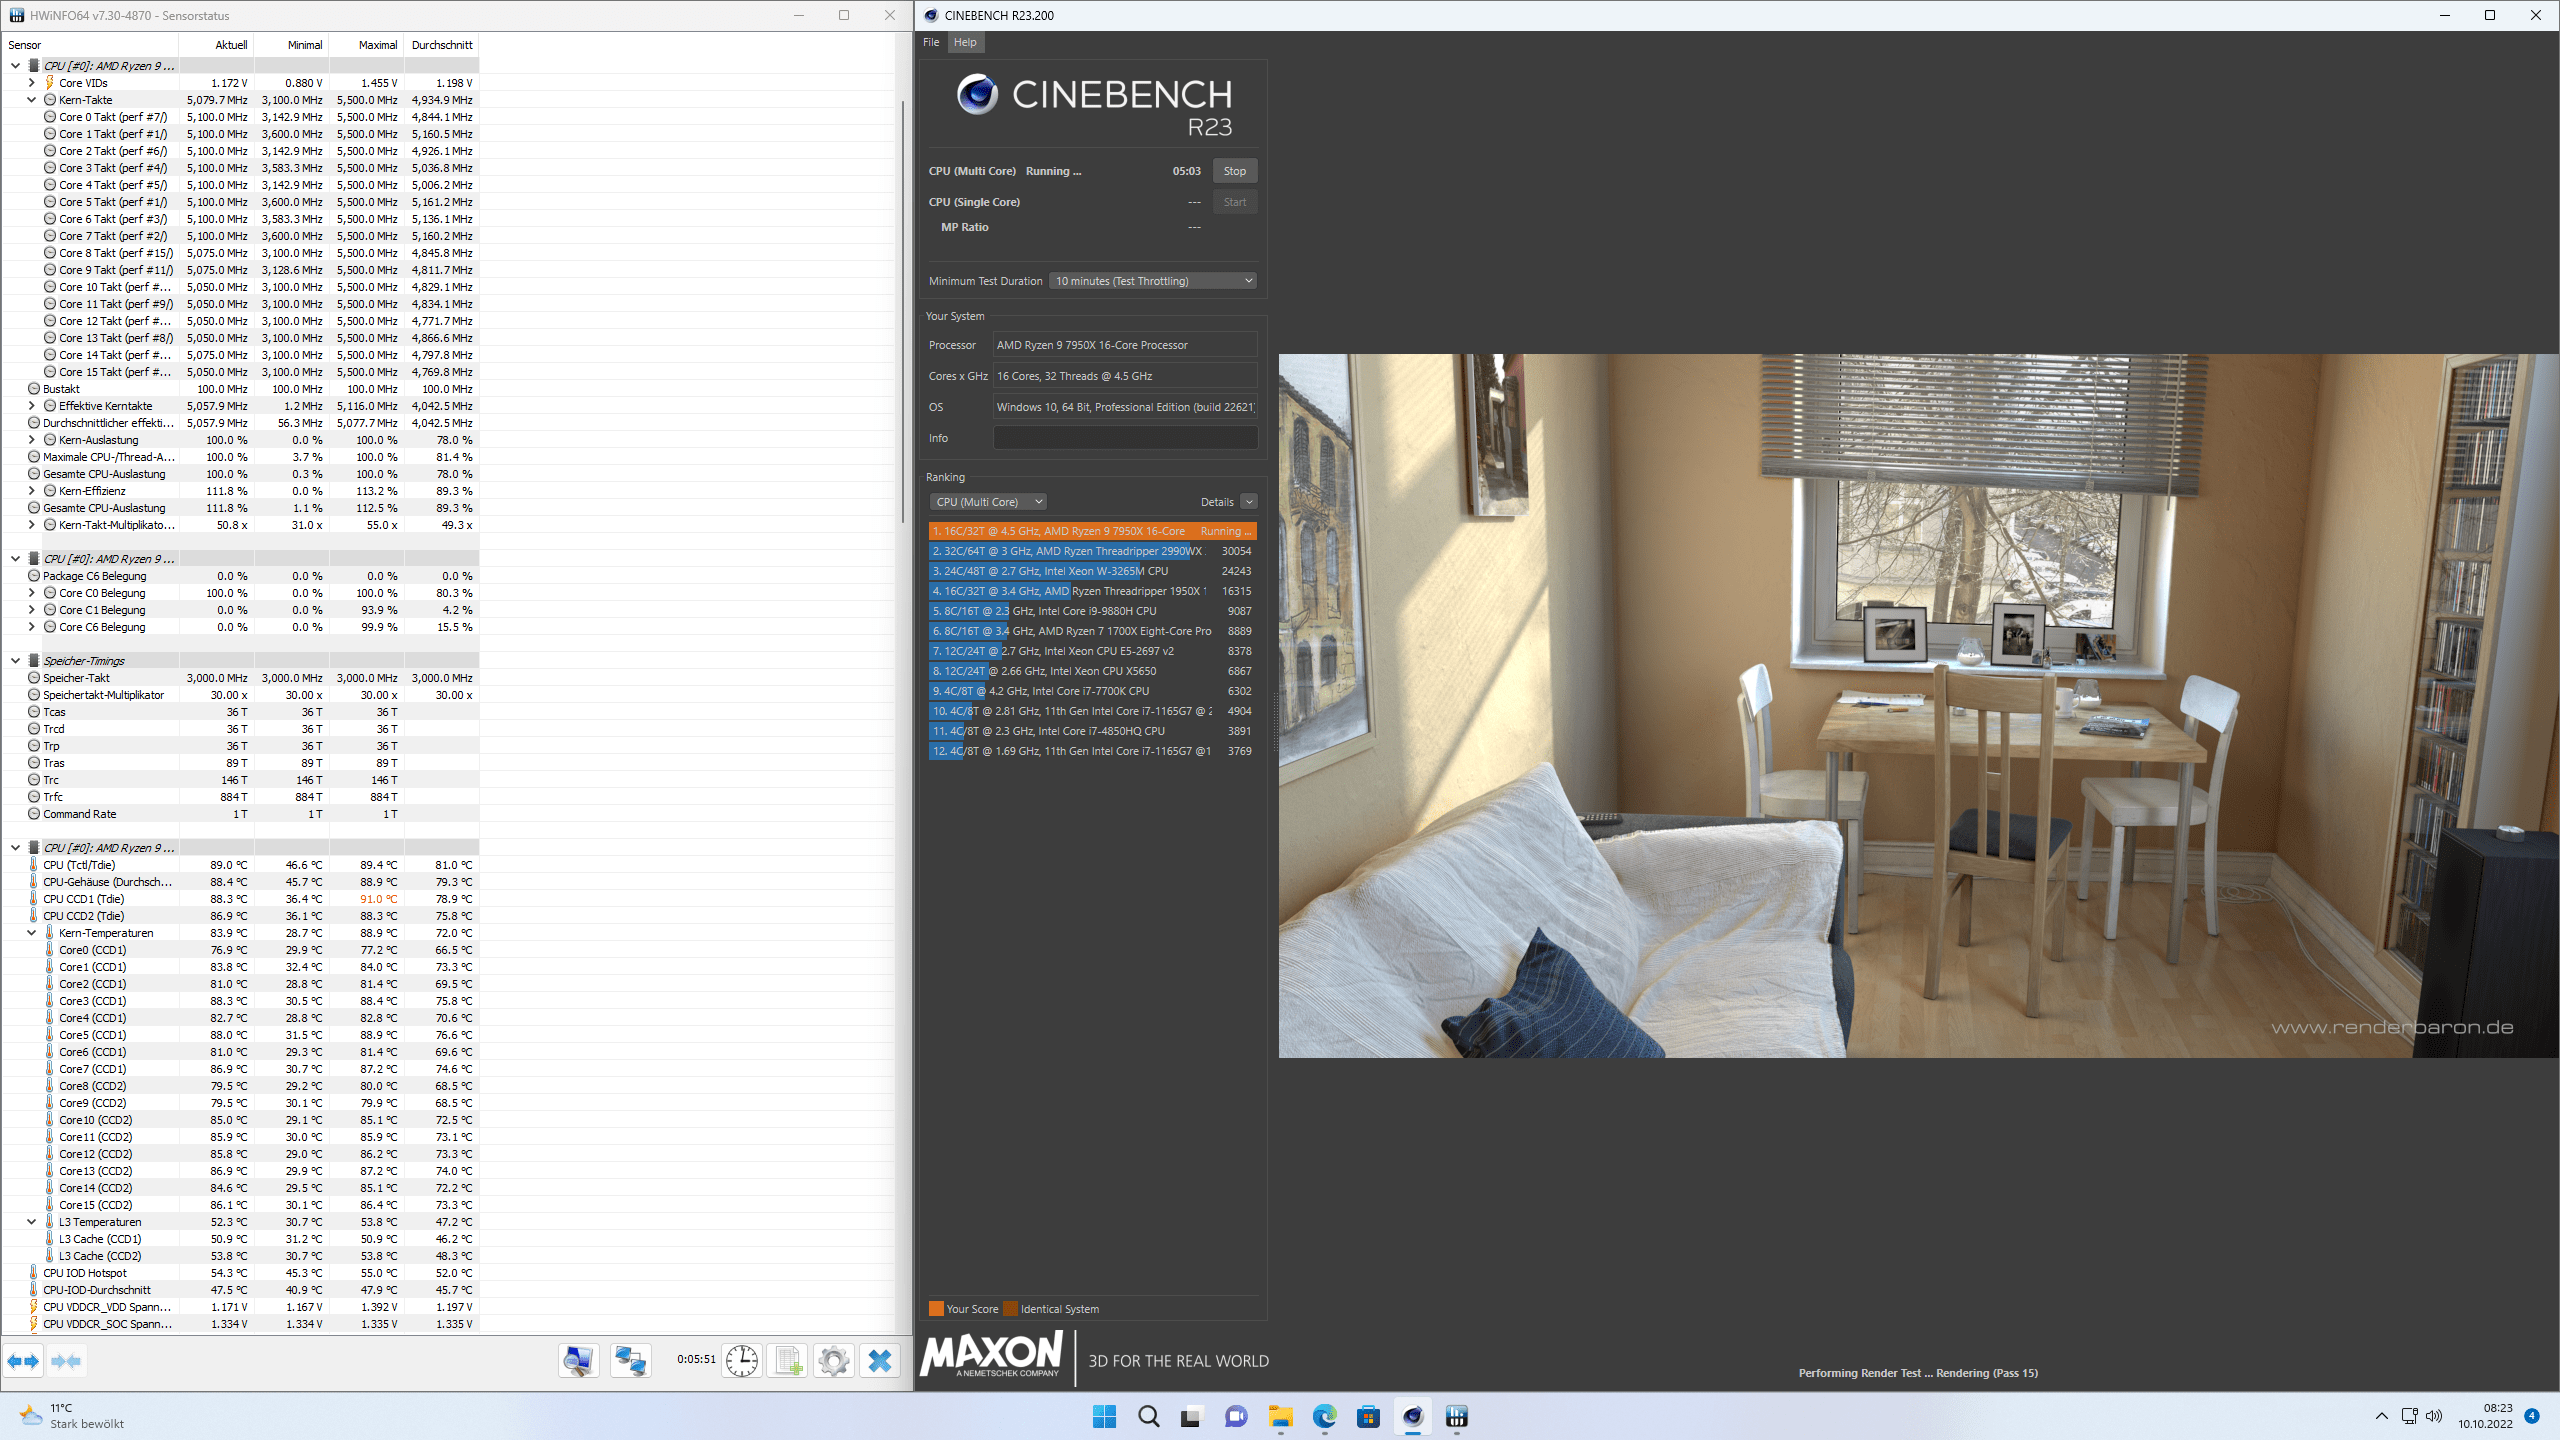The width and height of the screenshot is (2560, 1440).
Task: Open the HWiNFO summary window icon
Action: point(579,1361)
